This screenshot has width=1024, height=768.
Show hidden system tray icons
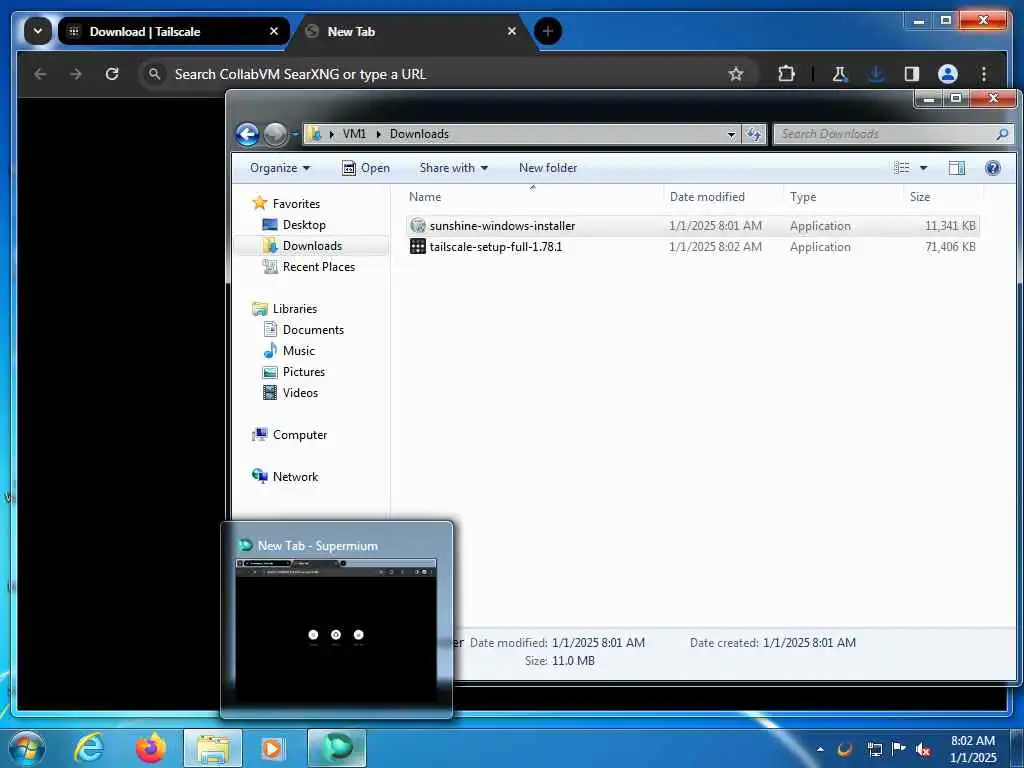820,749
